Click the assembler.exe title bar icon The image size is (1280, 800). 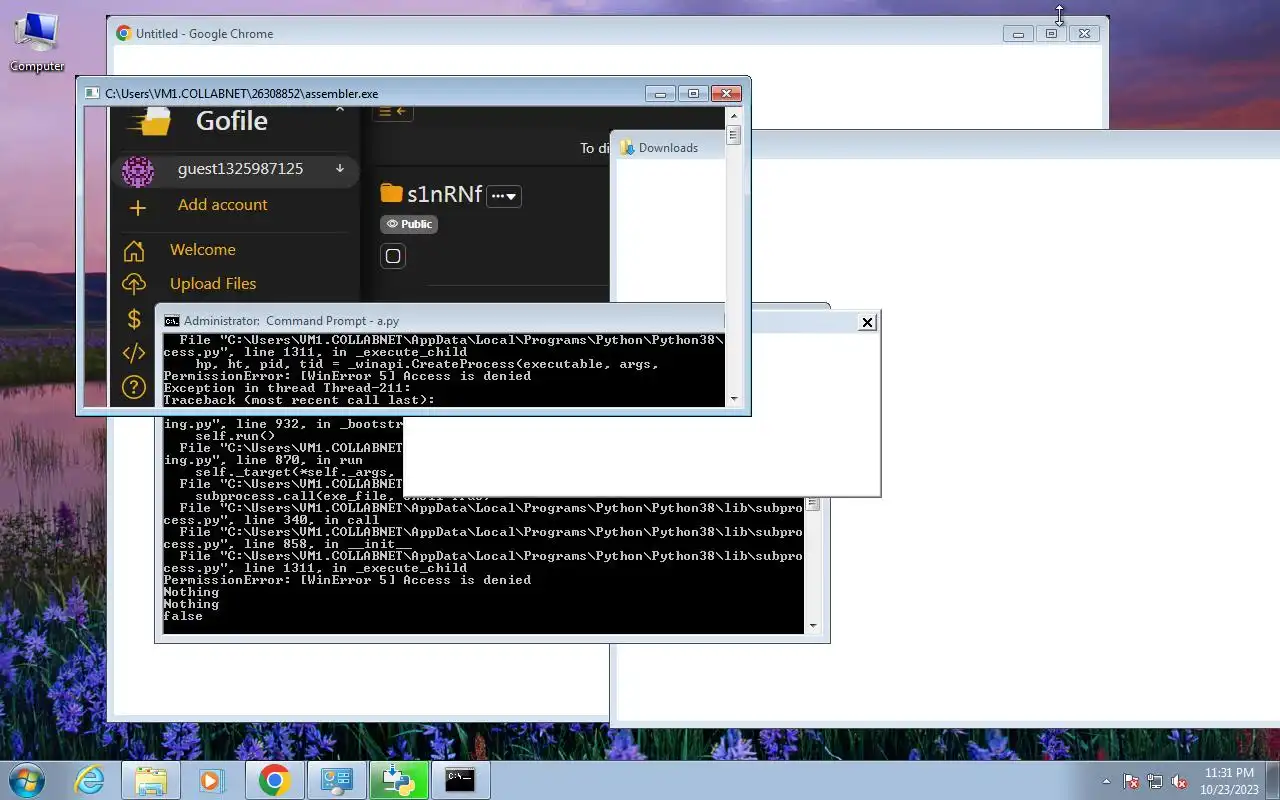[92, 94]
